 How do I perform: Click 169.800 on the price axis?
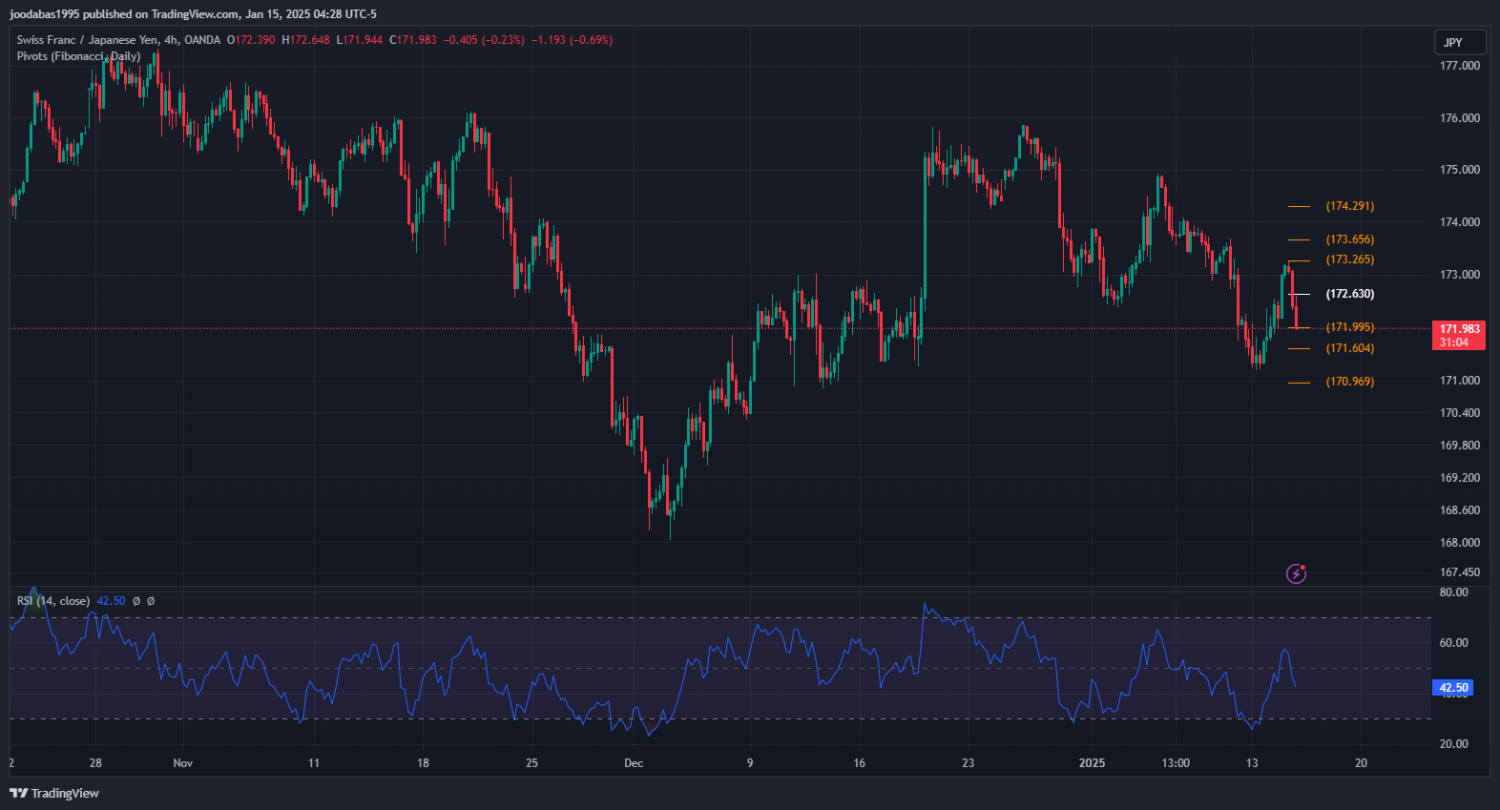(1459, 446)
